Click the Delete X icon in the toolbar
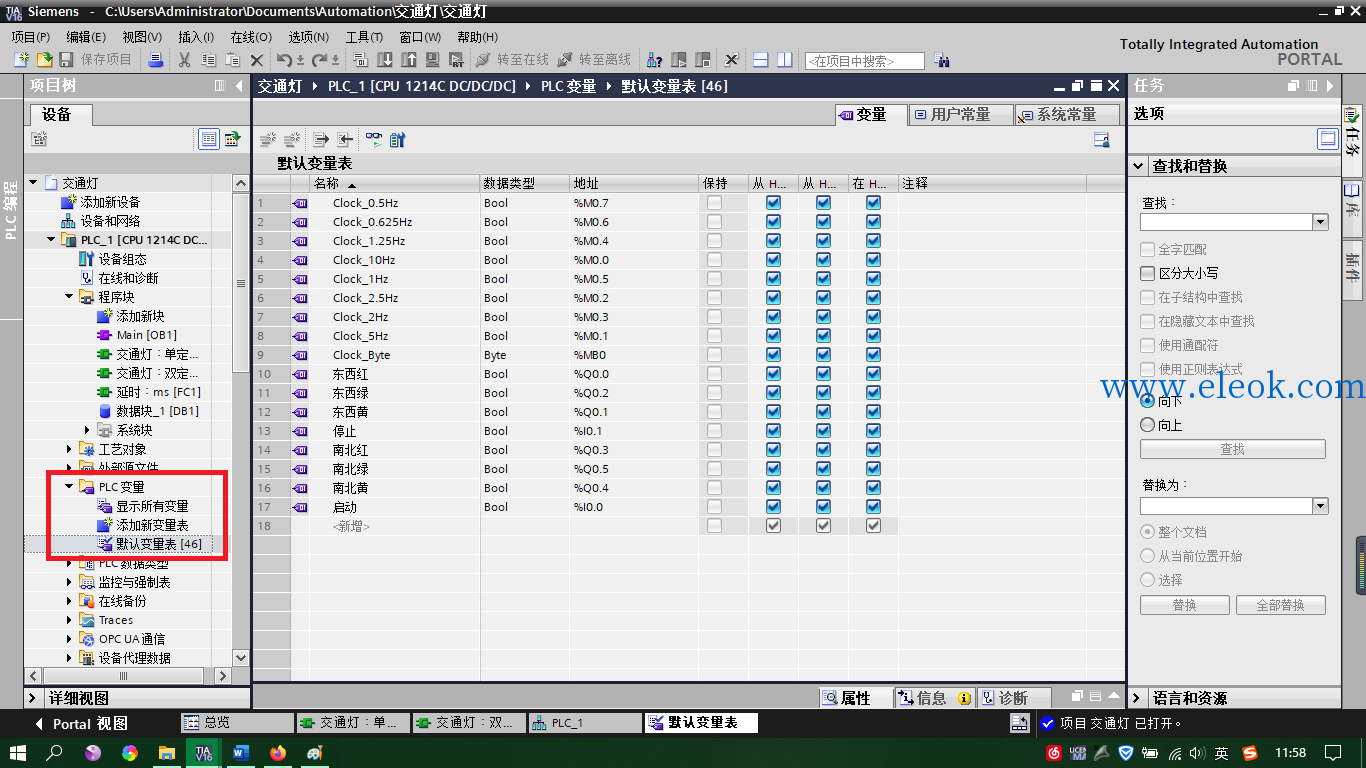The height and width of the screenshot is (768, 1366). [x=256, y=60]
